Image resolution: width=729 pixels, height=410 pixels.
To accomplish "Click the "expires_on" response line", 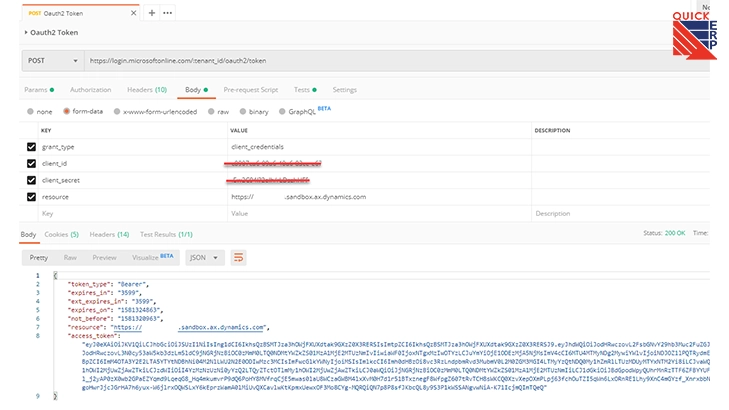I will coord(115,310).
